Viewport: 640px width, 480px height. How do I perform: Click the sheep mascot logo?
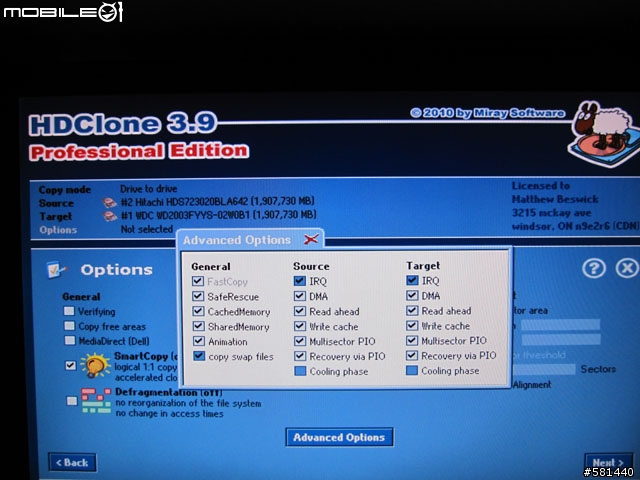[604, 133]
